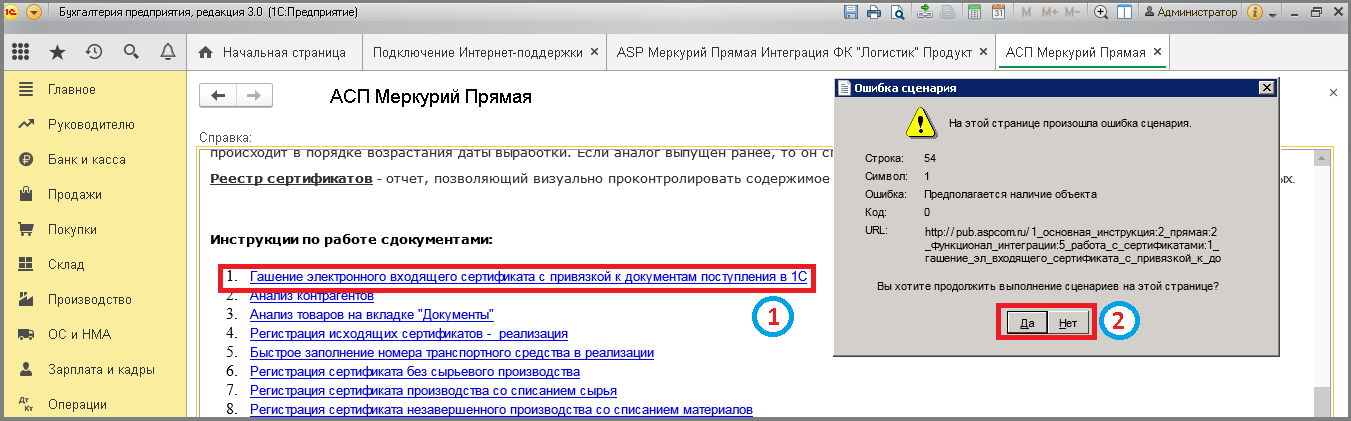Viewport: 1351px width, 421px height.
Task: Click ОС и НМА truck icon
Action: 26,334
